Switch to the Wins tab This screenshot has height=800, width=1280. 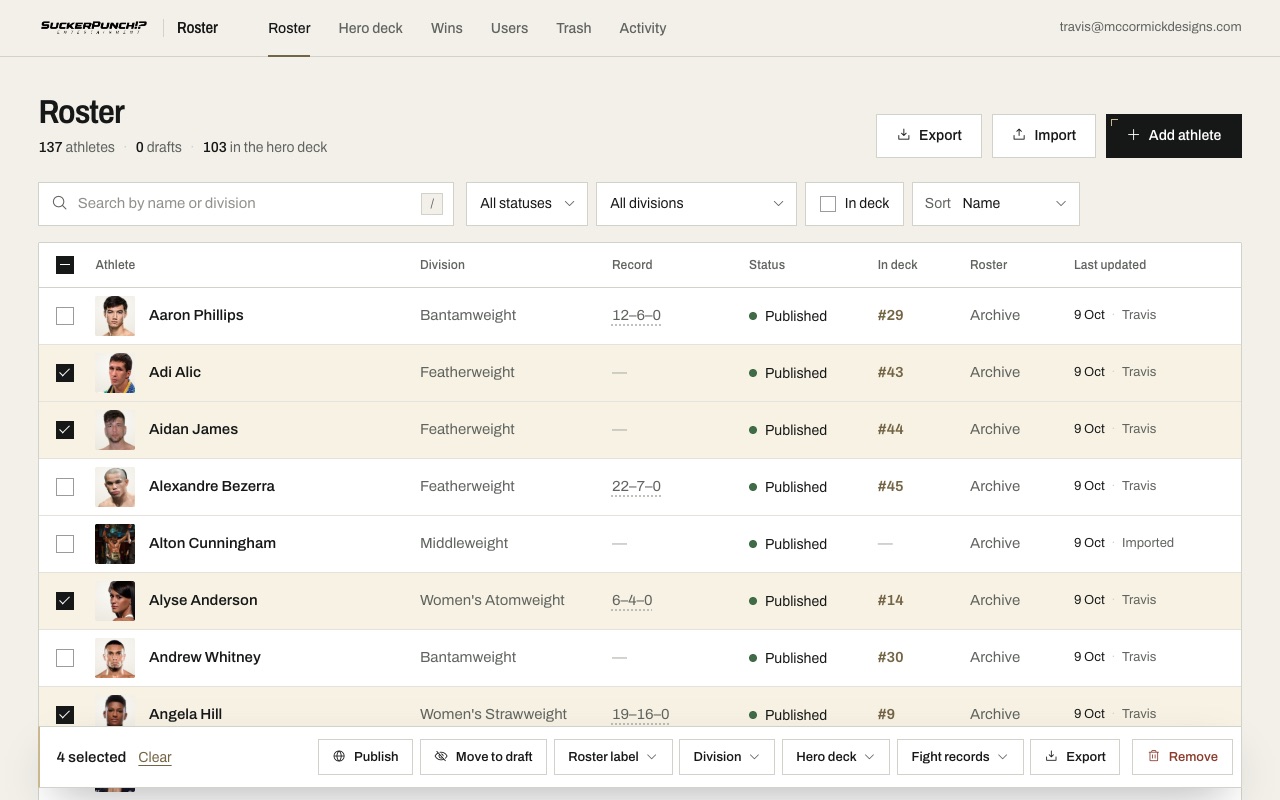click(x=447, y=28)
